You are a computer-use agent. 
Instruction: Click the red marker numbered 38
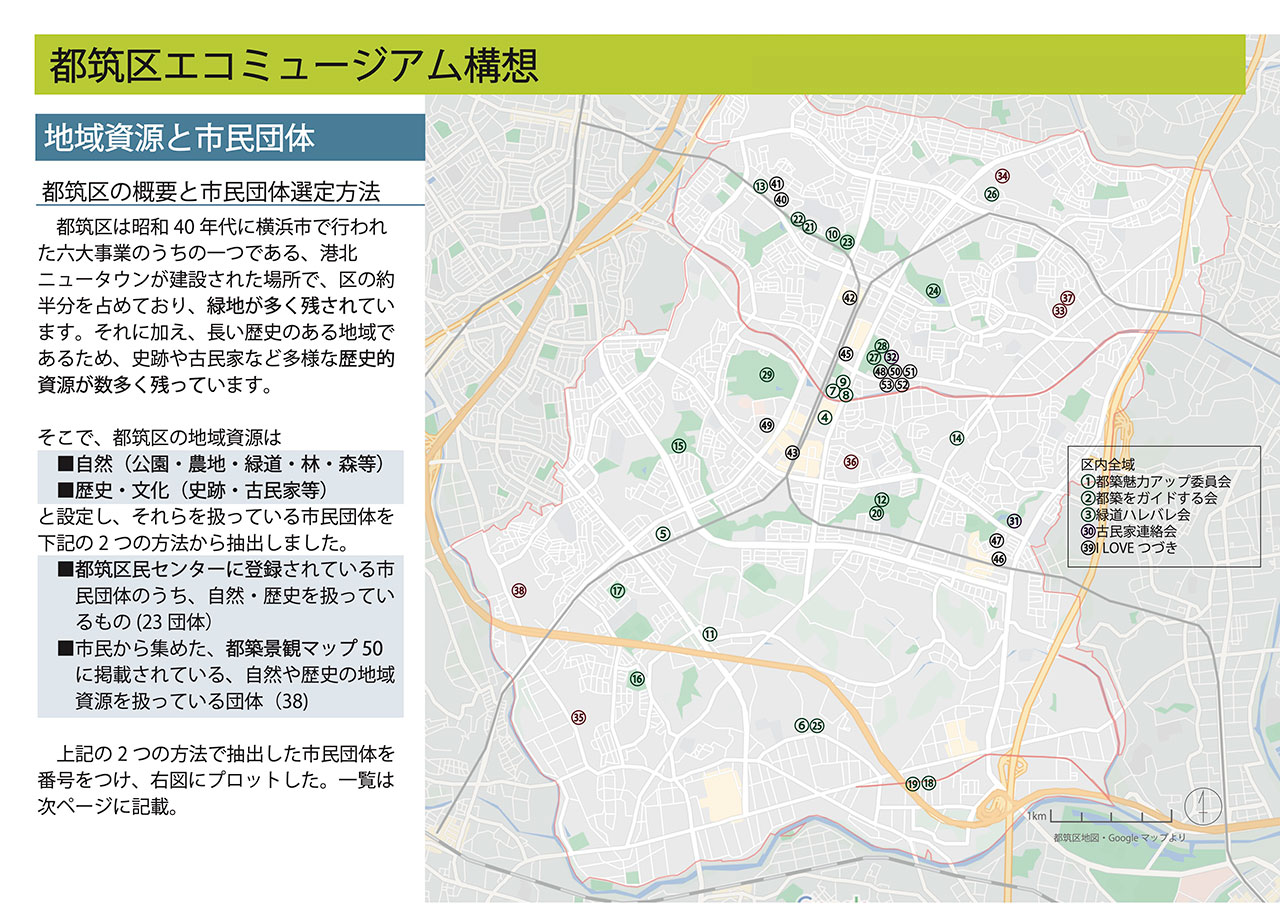[x=518, y=590]
